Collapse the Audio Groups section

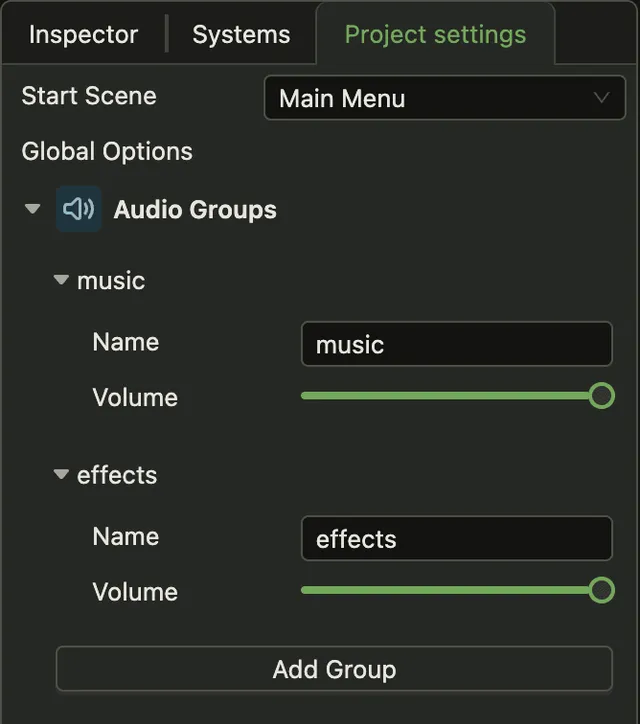[32, 209]
